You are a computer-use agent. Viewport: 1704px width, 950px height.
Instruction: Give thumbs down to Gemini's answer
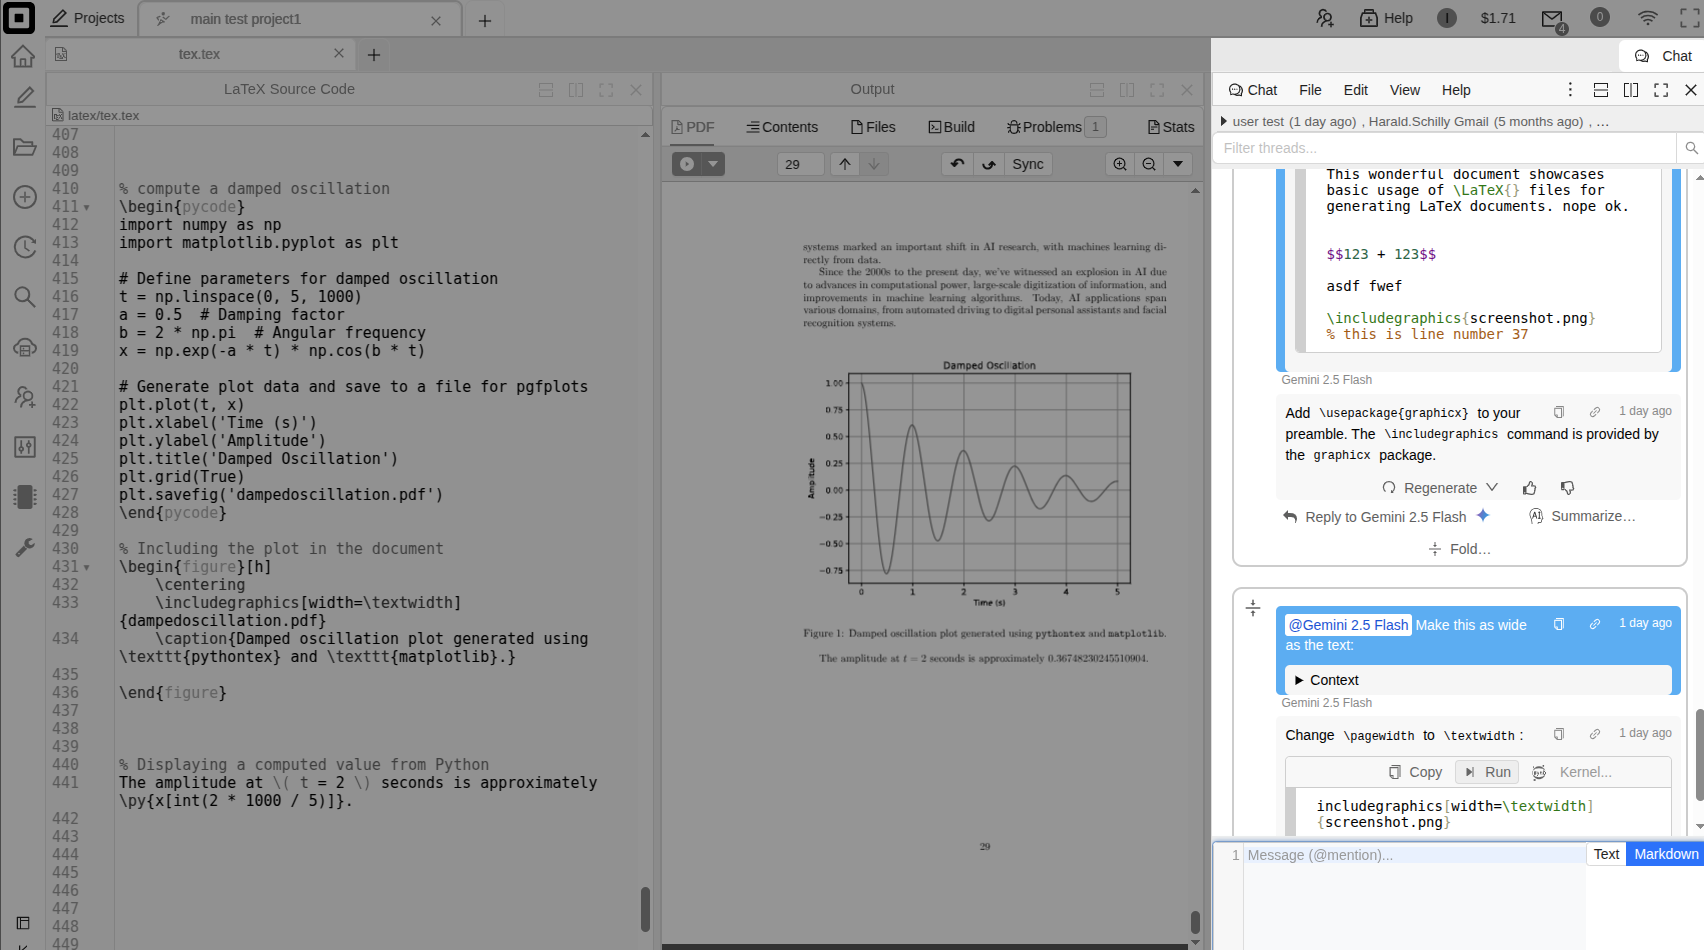pyautogui.click(x=1567, y=487)
